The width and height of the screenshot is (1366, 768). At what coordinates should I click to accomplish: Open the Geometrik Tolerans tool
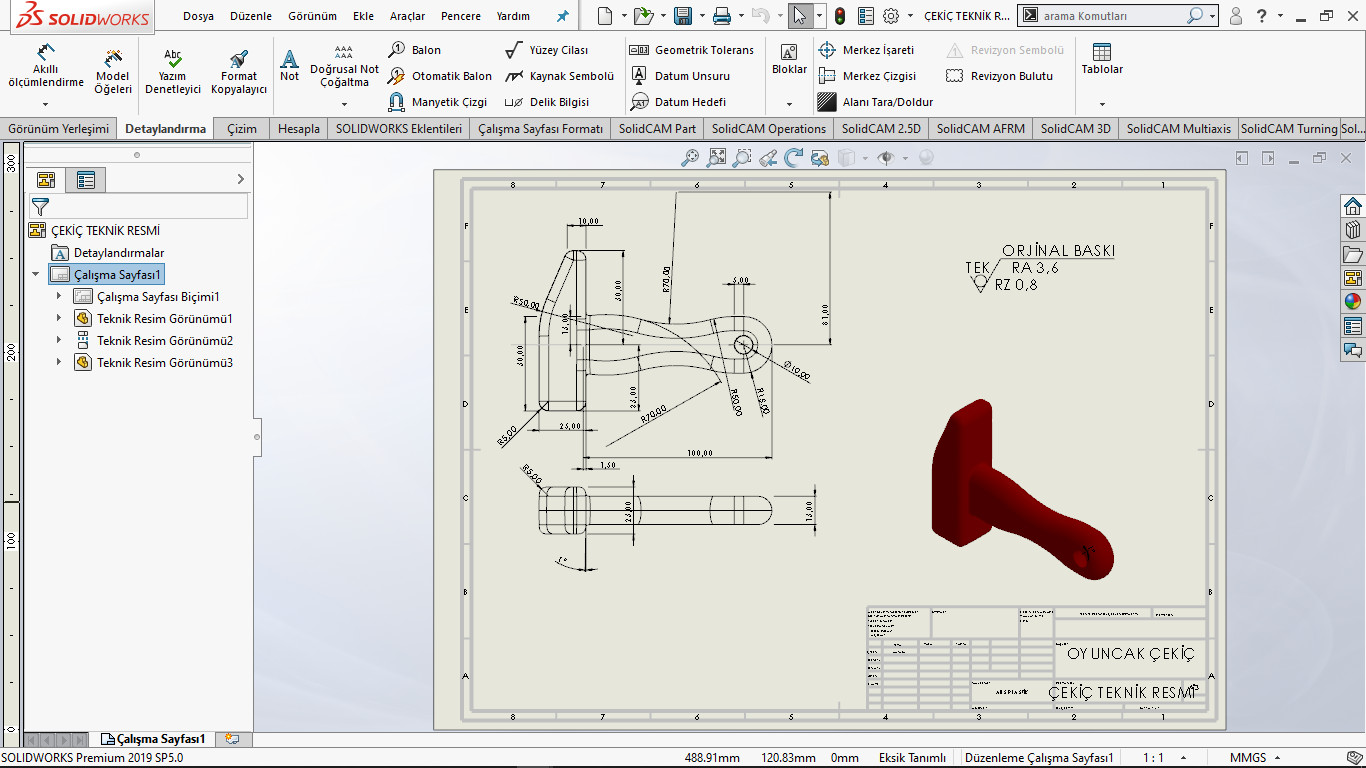click(692, 50)
